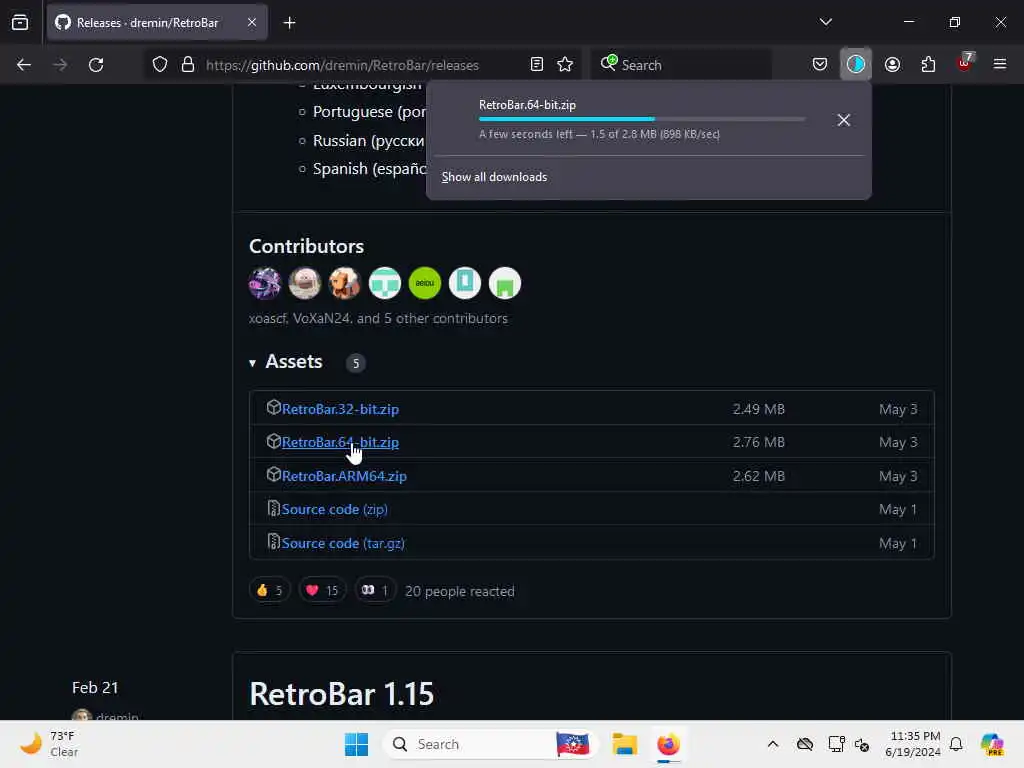Open the Firefox account icon

(x=892, y=65)
